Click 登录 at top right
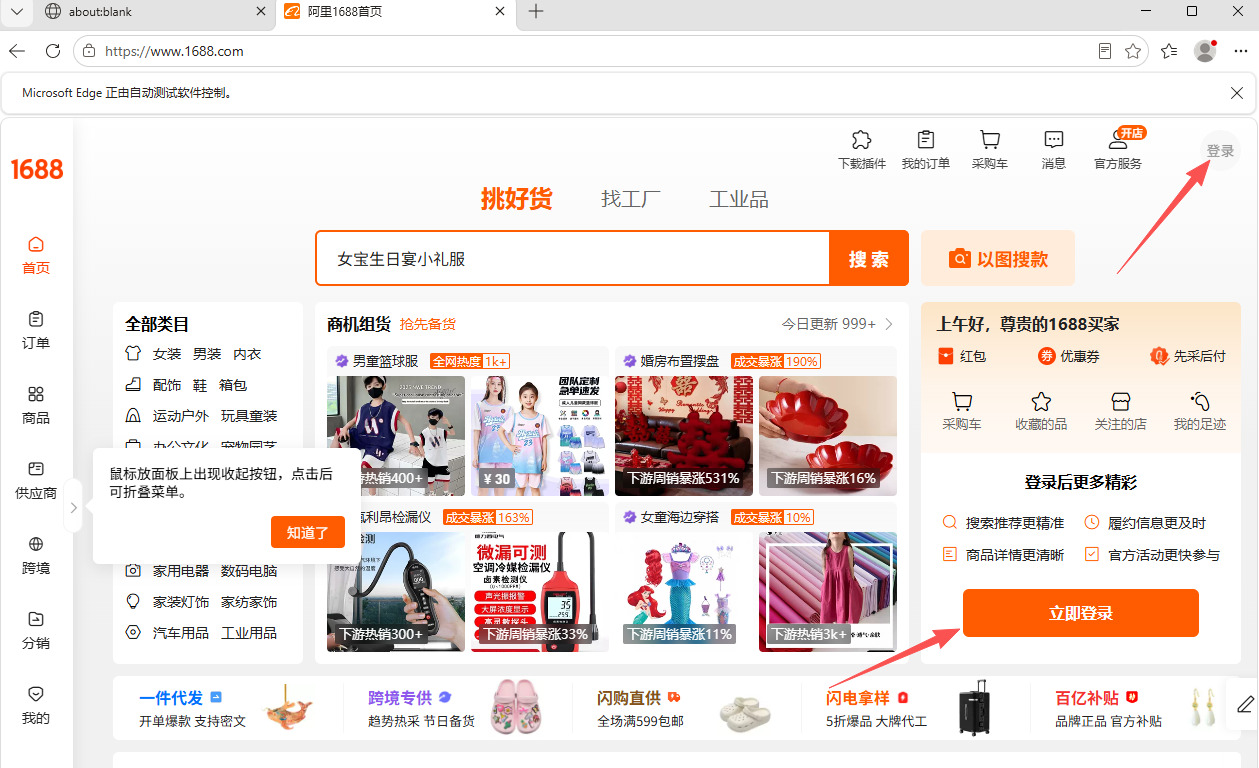1259x768 pixels. (1220, 151)
